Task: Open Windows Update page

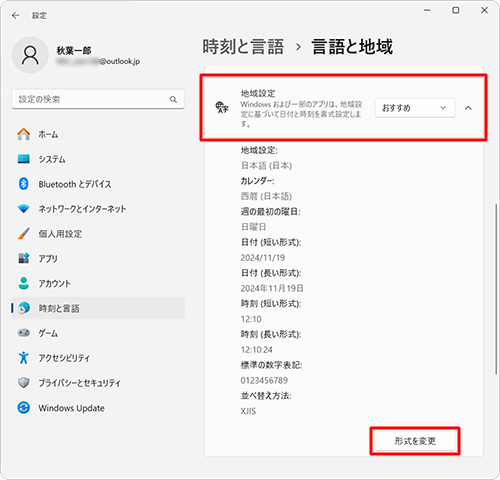Action: tap(98, 408)
